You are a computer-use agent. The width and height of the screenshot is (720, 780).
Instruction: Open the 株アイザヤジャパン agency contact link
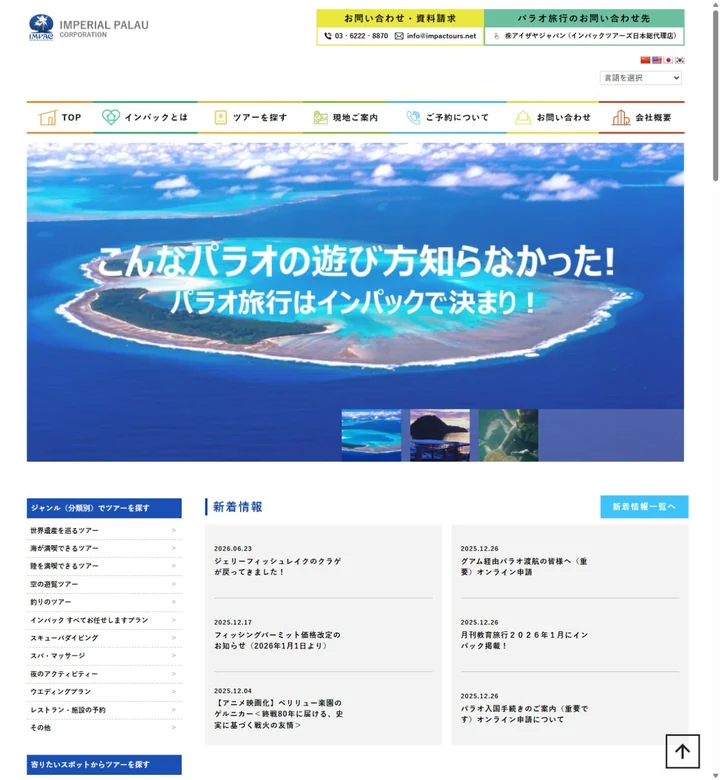[584, 36]
